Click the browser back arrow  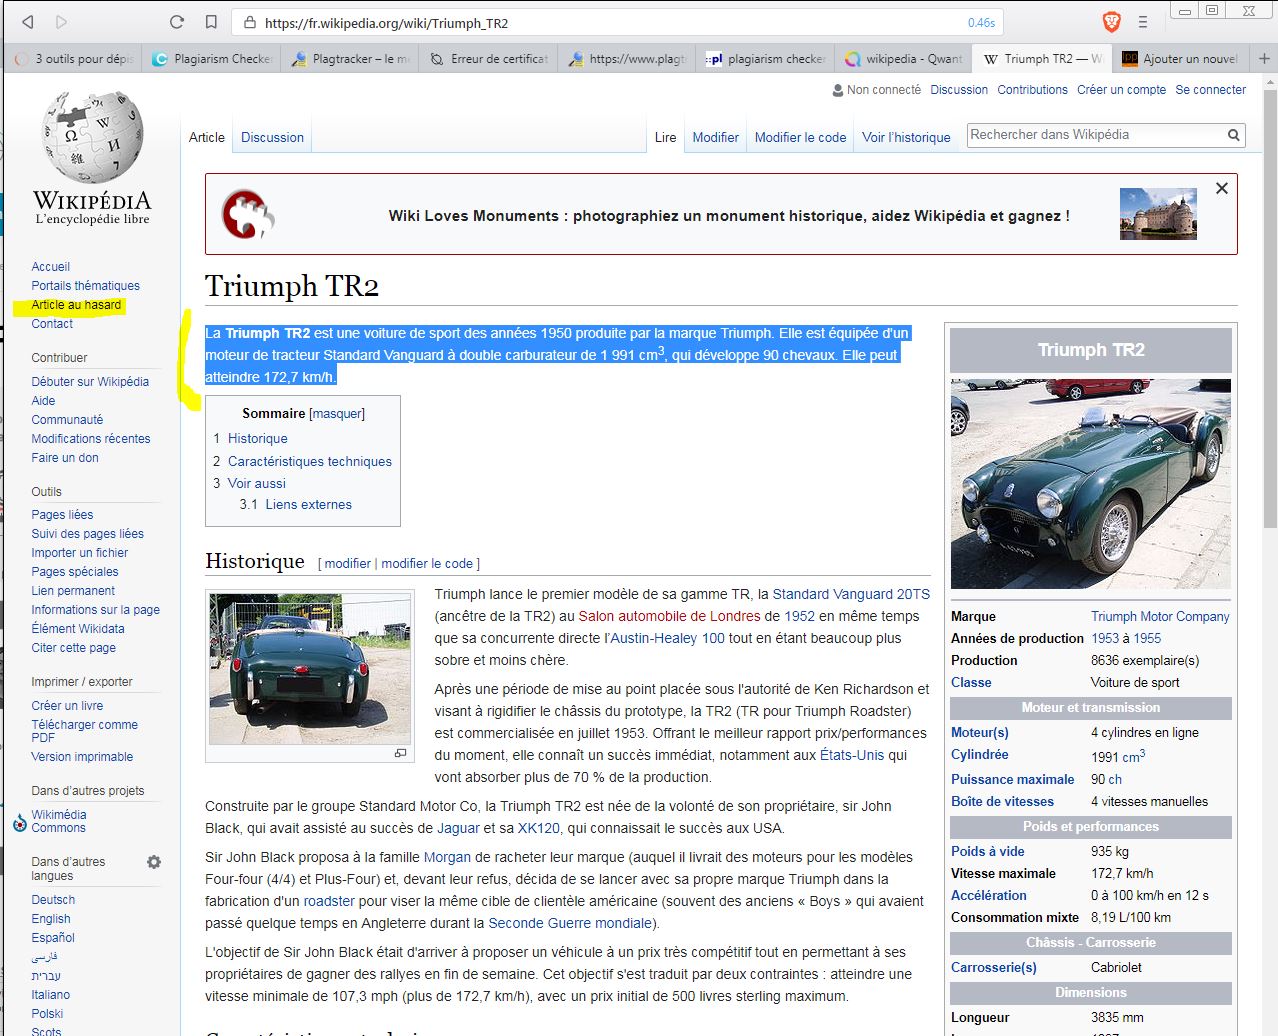(28, 22)
